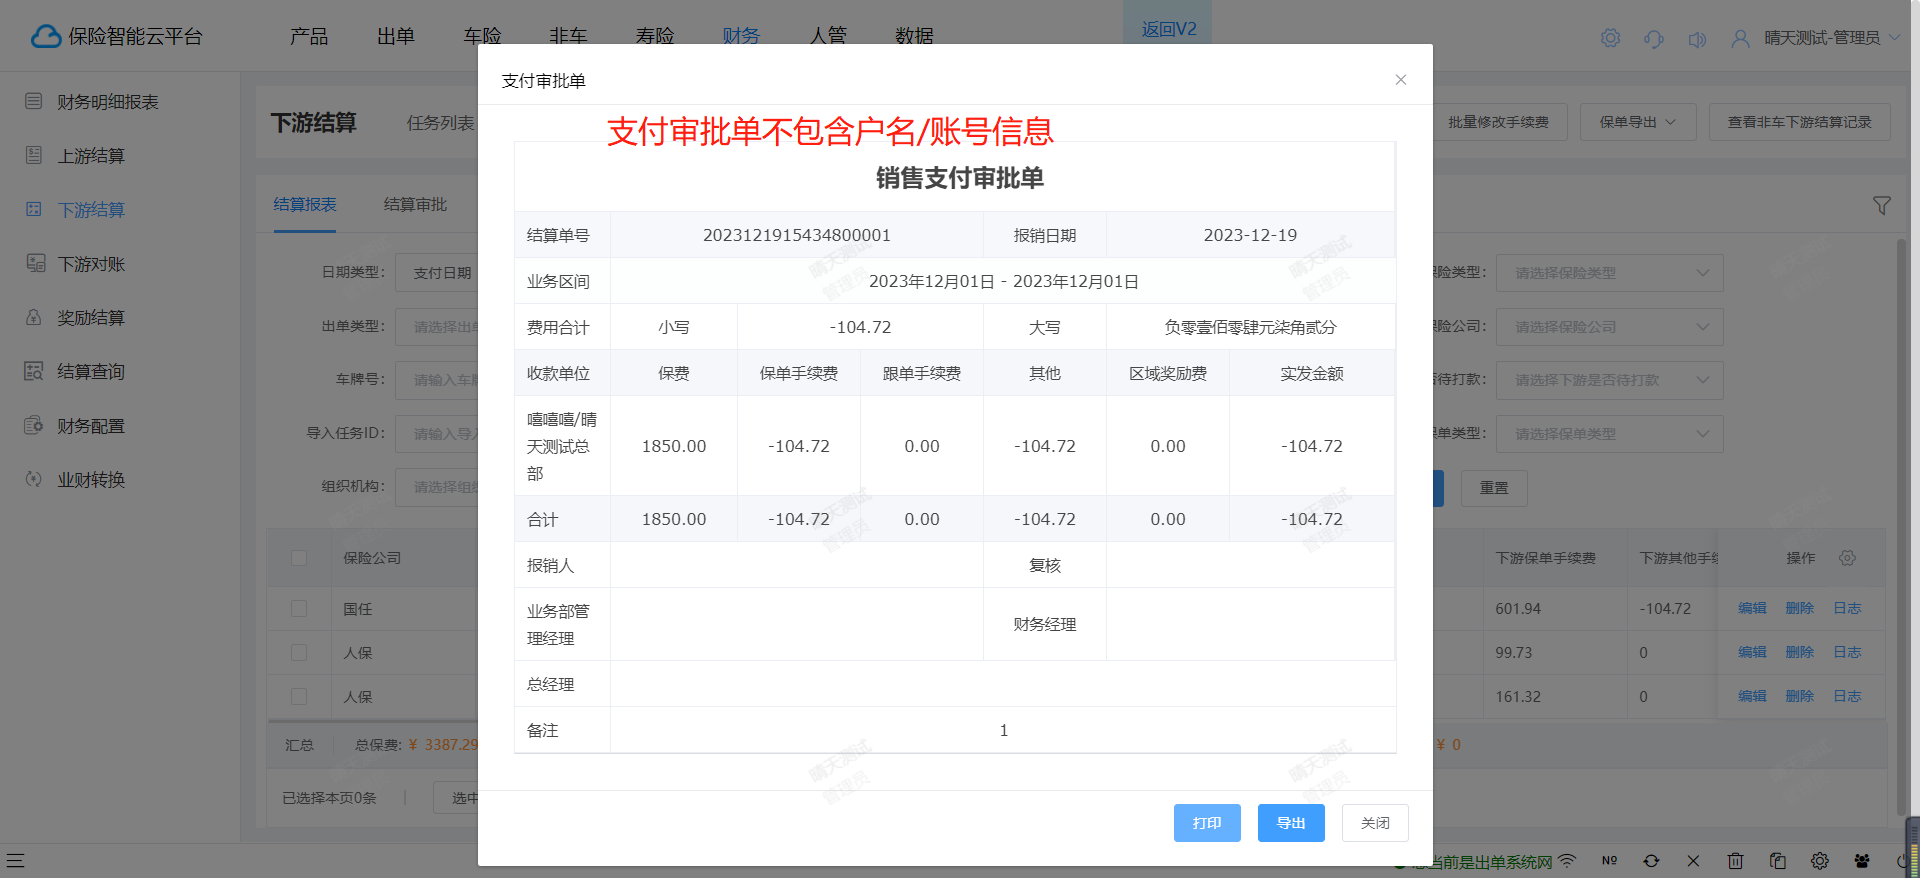Open the 组织机构 select field
The height and width of the screenshot is (878, 1920).
click(437, 487)
